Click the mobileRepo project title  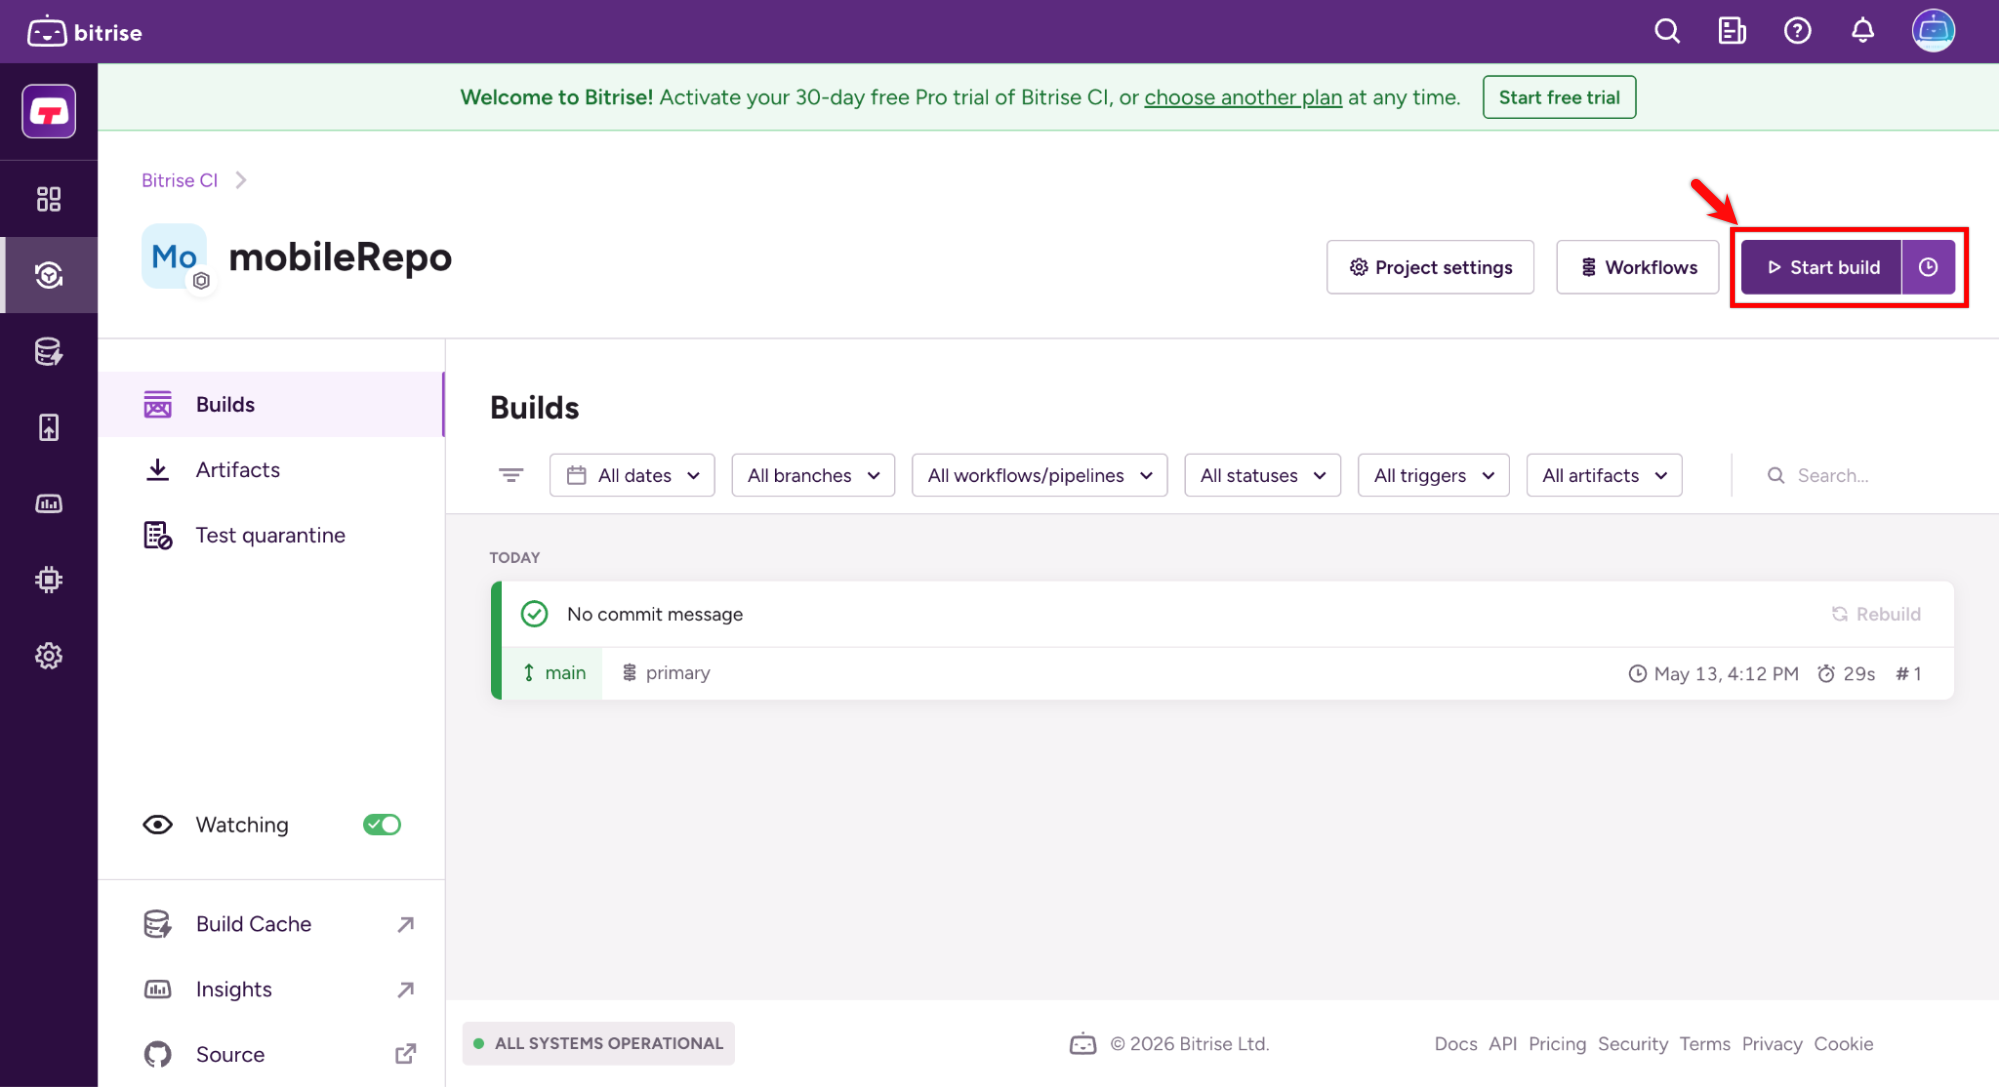pos(340,257)
